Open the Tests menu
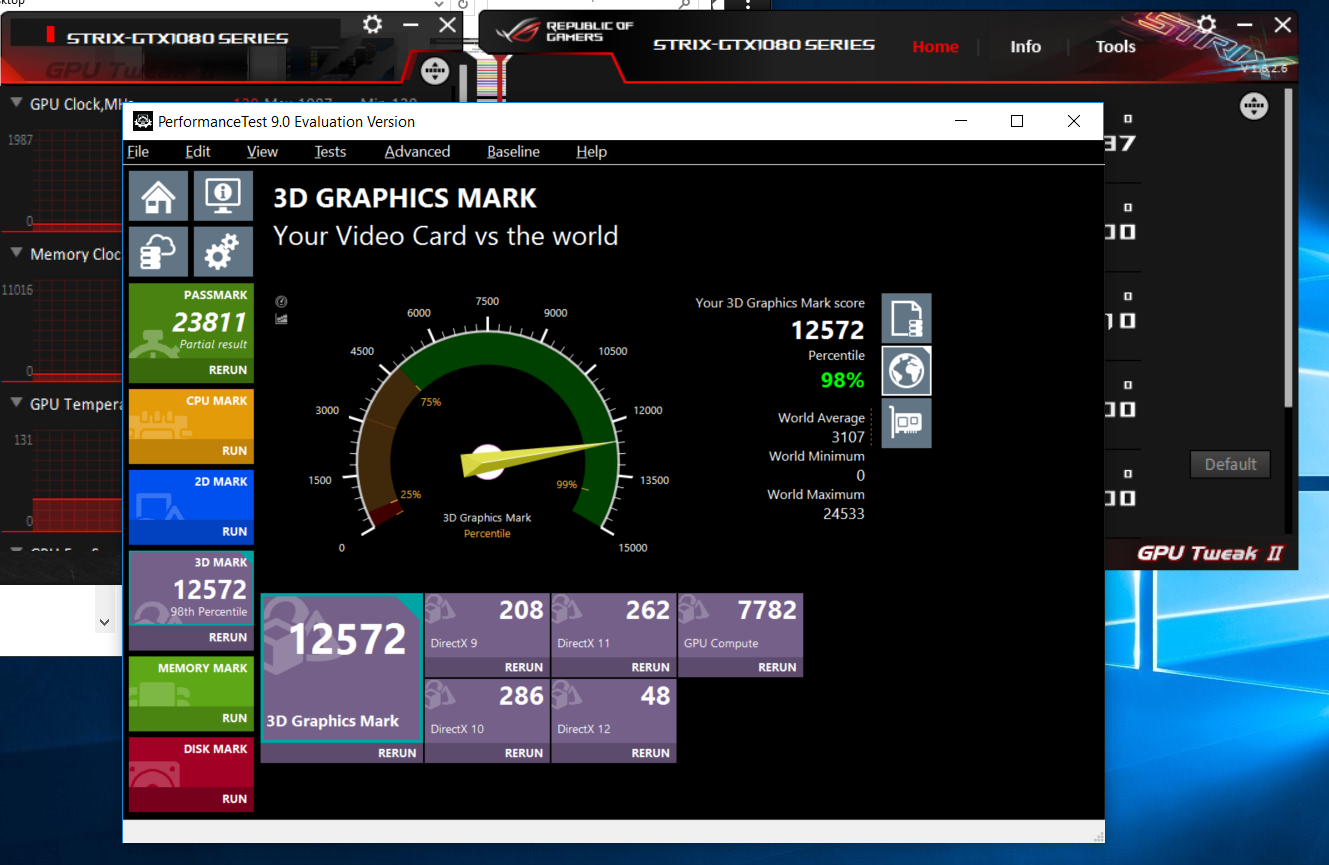This screenshot has height=865, width=1329. tap(330, 152)
